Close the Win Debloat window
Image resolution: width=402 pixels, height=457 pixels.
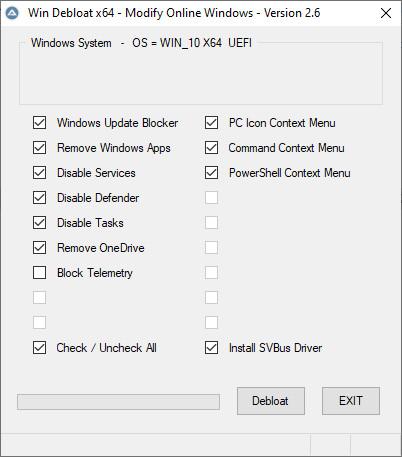point(386,13)
